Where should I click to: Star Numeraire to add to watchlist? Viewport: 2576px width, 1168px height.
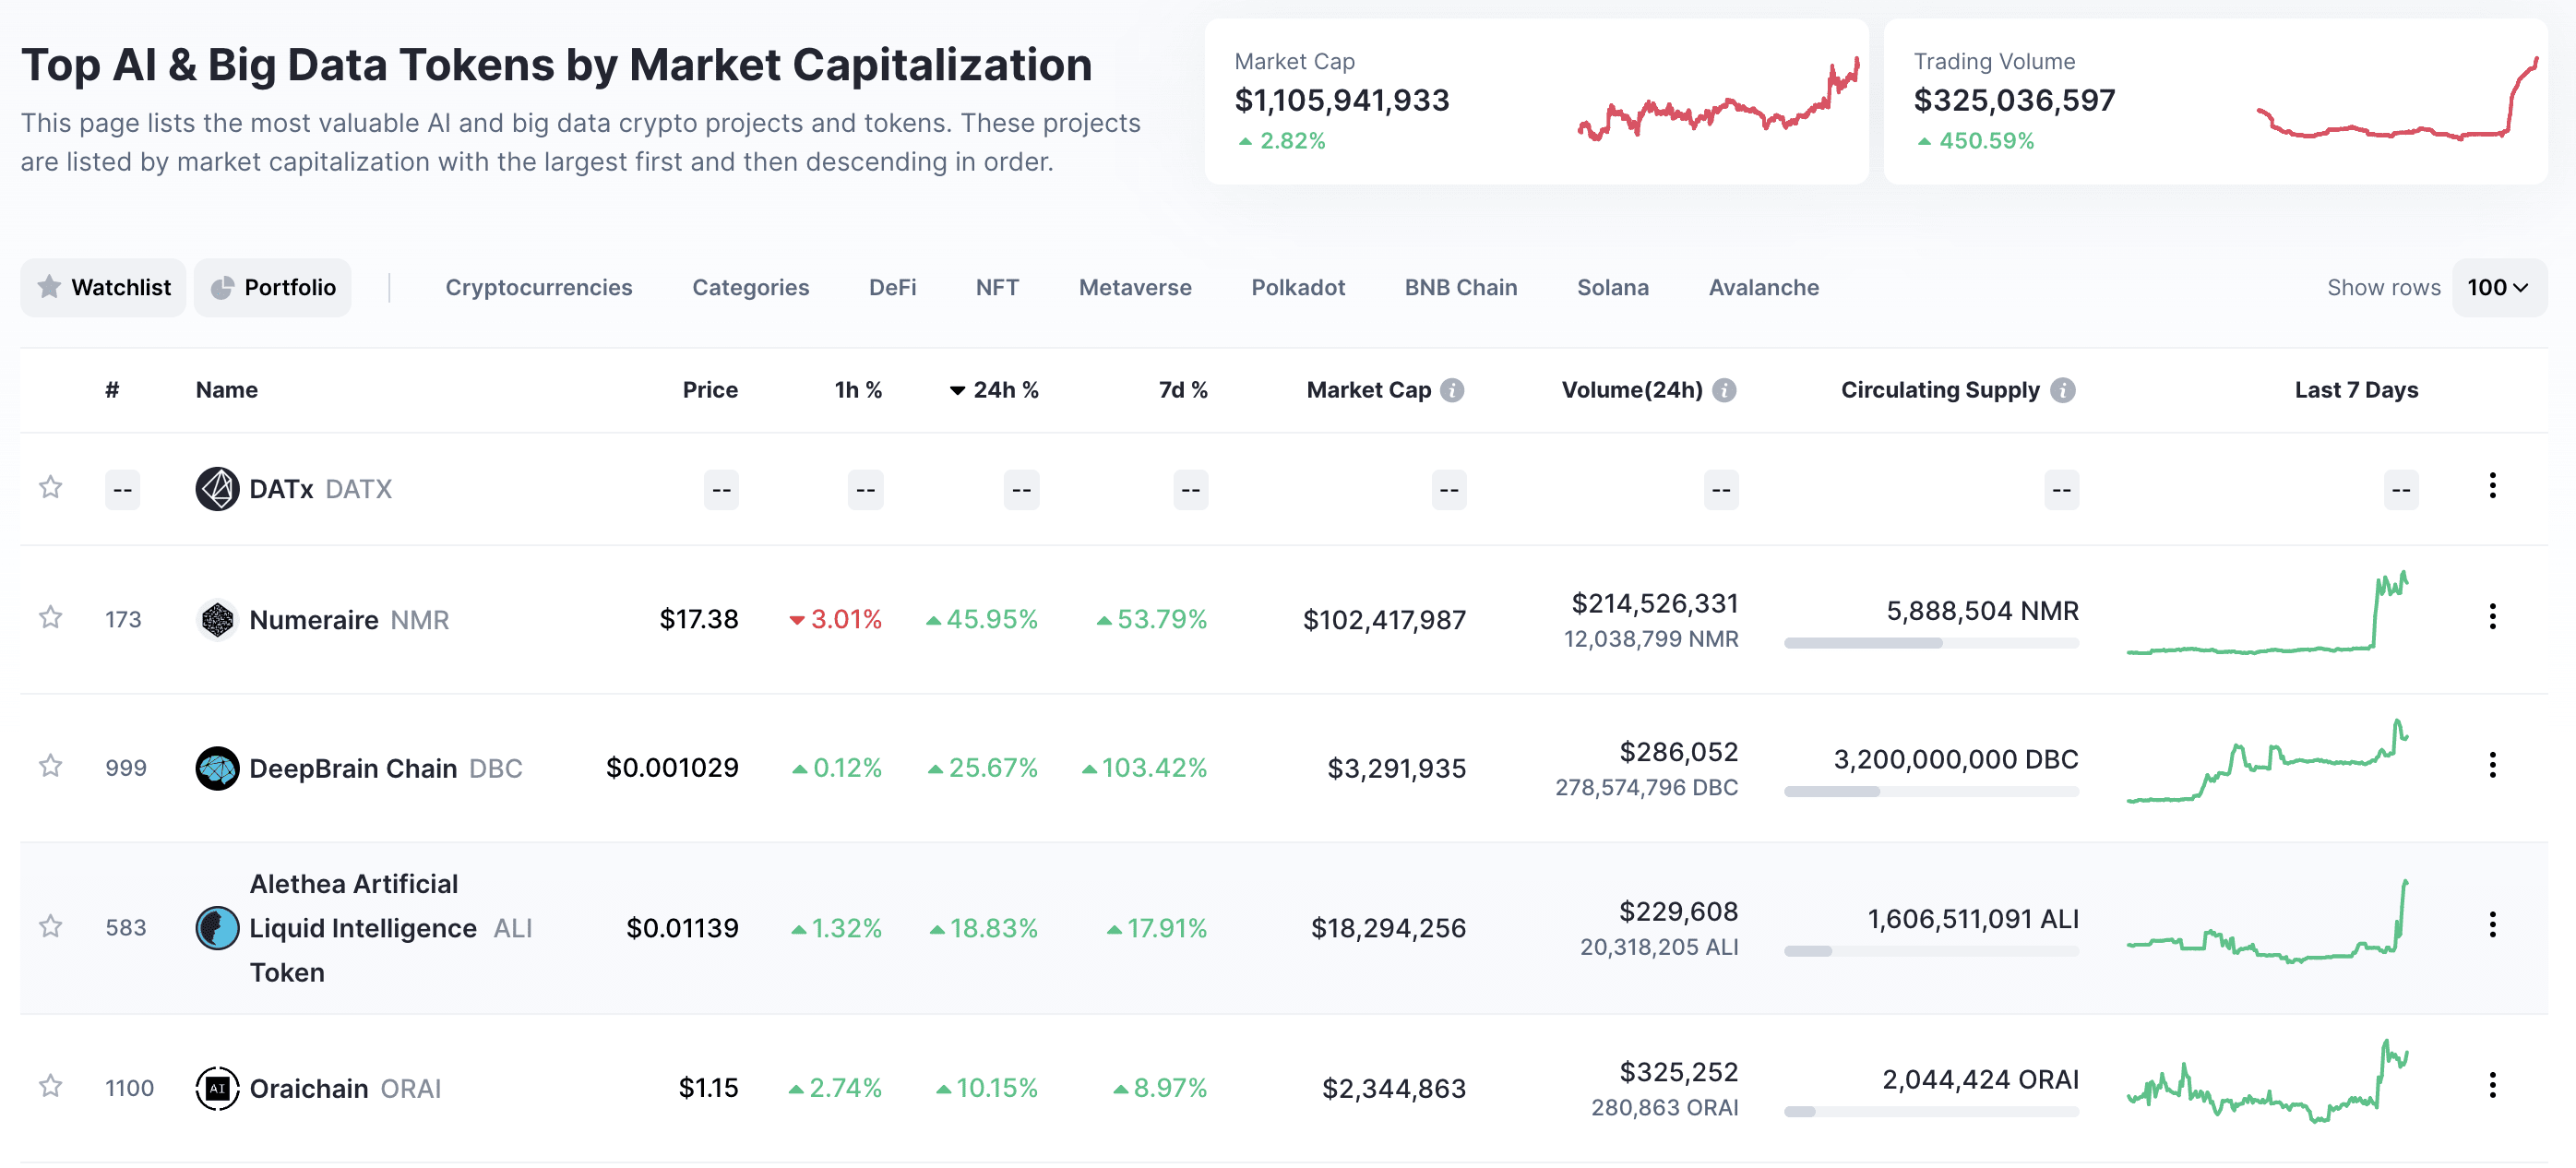pos(50,618)
